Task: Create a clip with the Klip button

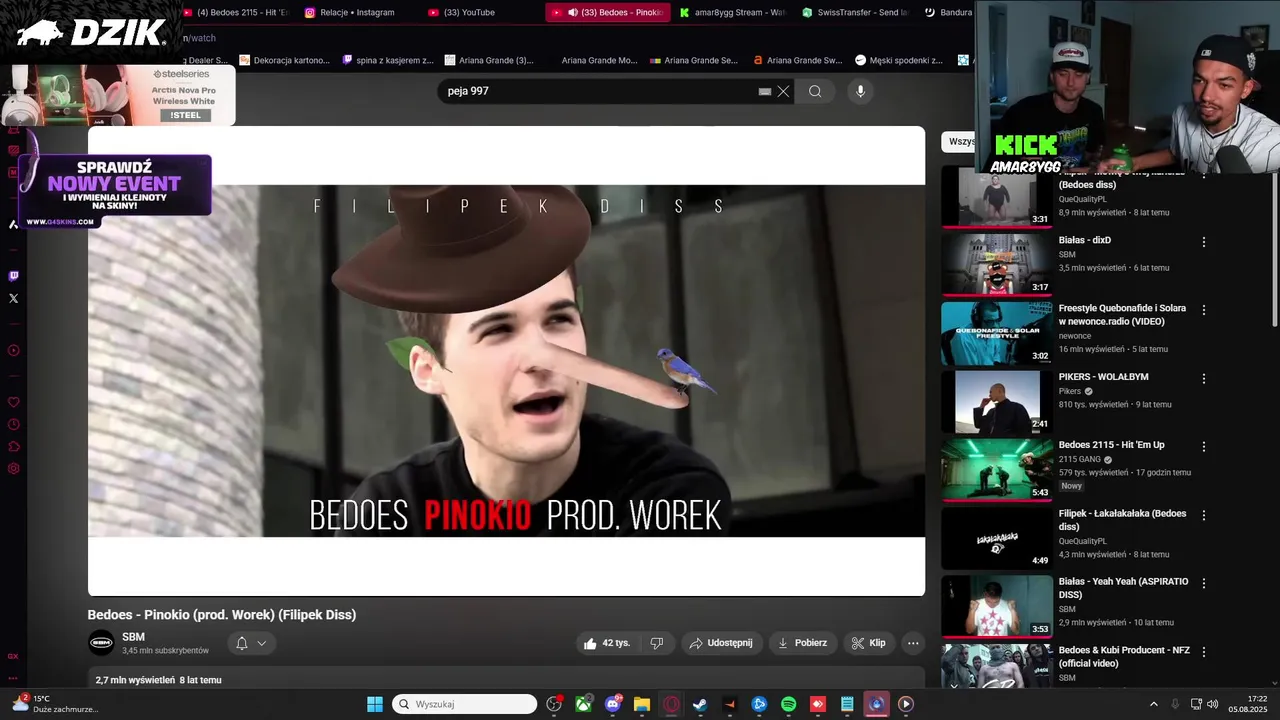Action: (x=868, y=643)
